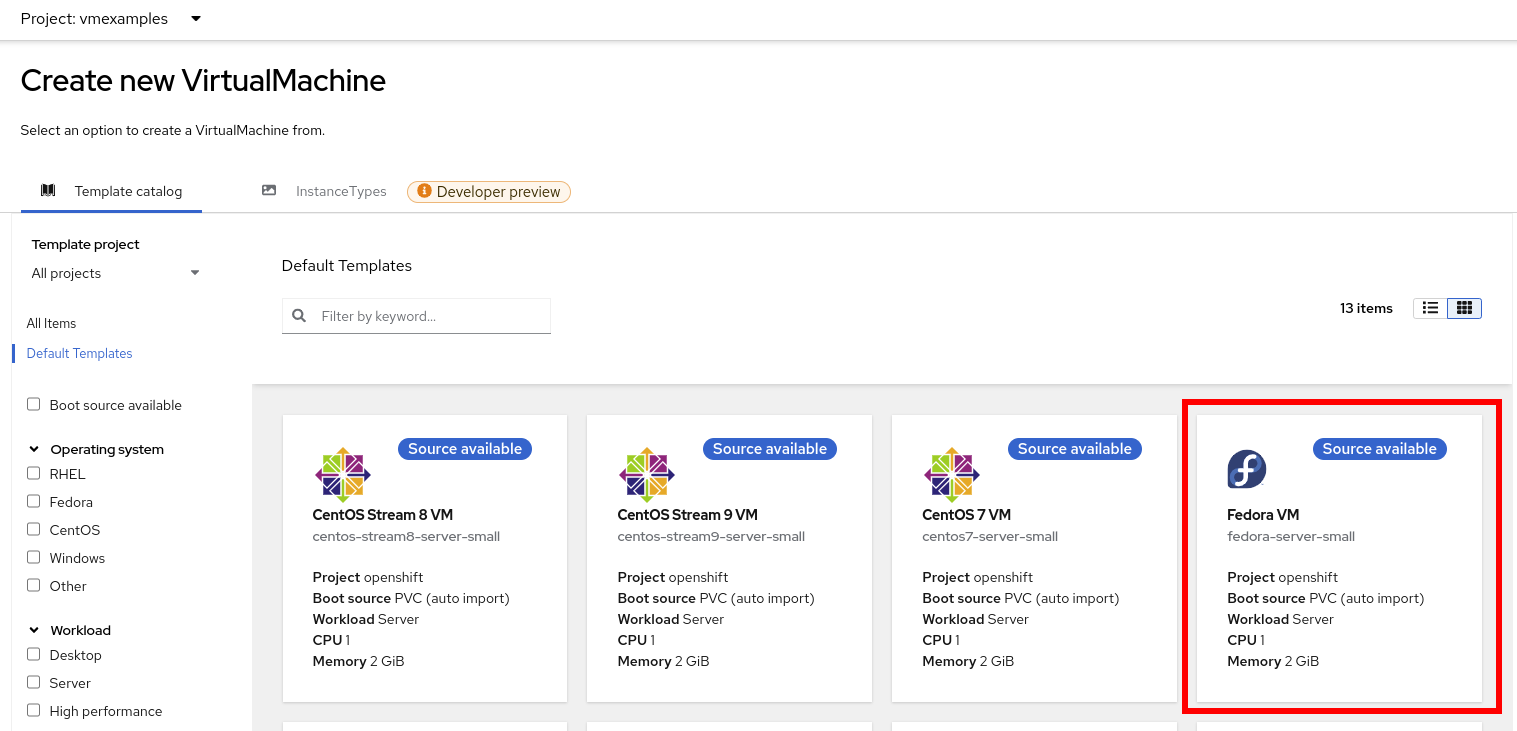Enable the Boot source available checkbox
Screen dimensions: 1517x731
(34, 405)
